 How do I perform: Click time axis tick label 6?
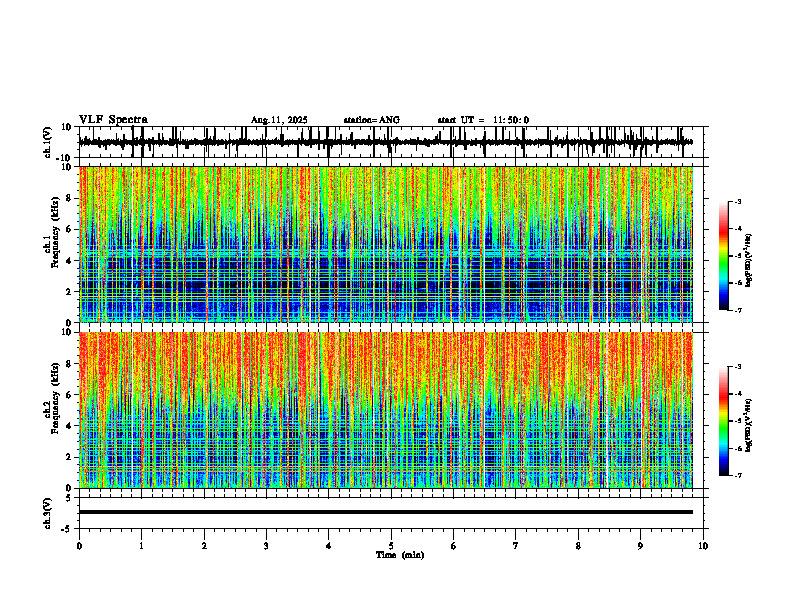tap(454, 546)
